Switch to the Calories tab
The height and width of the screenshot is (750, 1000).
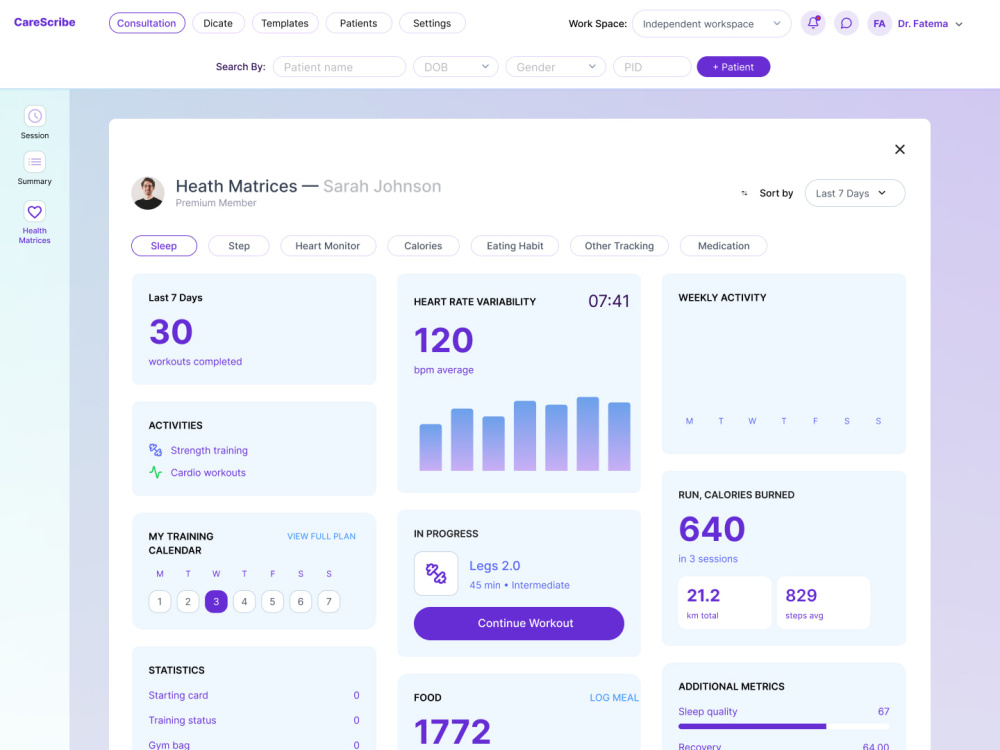pos(423,246)
